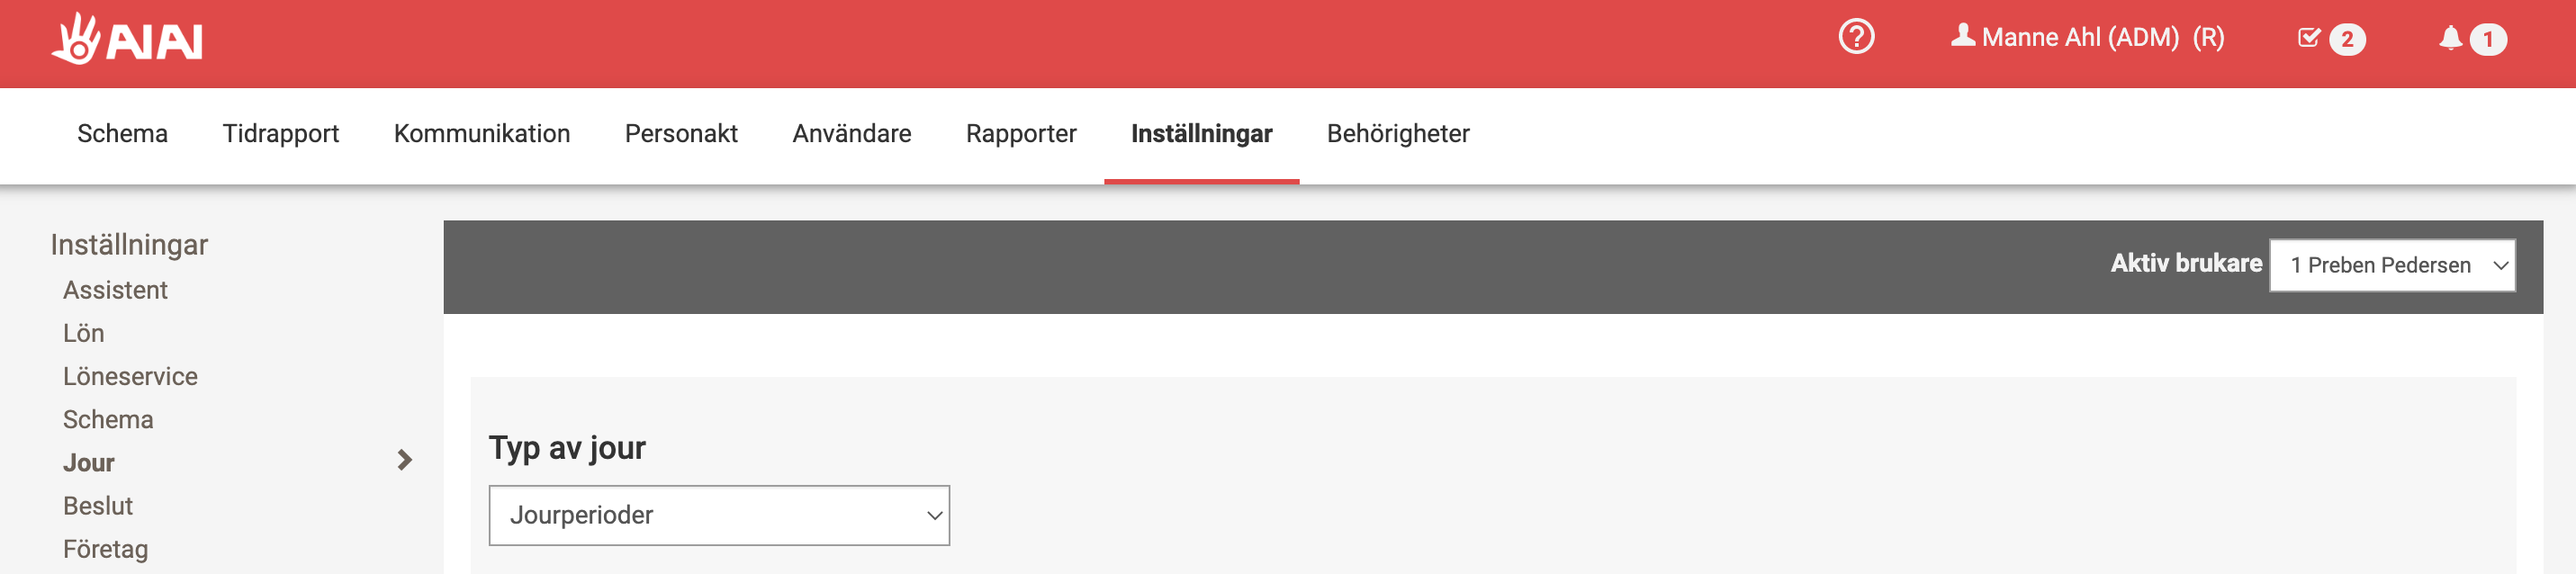Open the Behörigheter tab

coord(1398,134)
